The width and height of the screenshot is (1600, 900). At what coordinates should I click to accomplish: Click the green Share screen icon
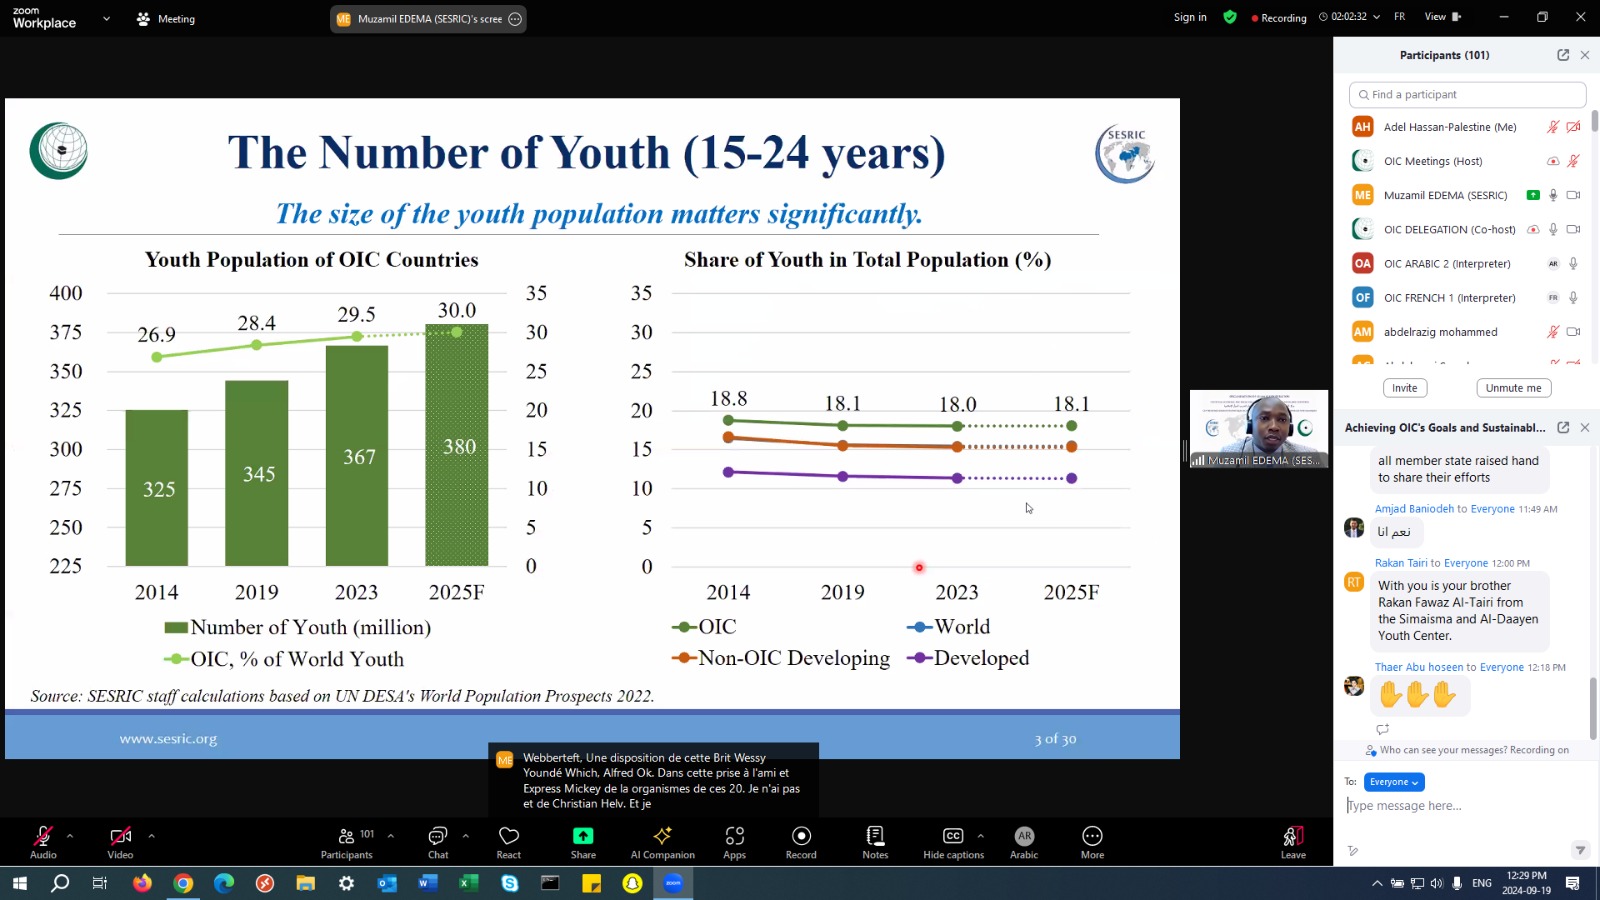click(x=583, y=841)
